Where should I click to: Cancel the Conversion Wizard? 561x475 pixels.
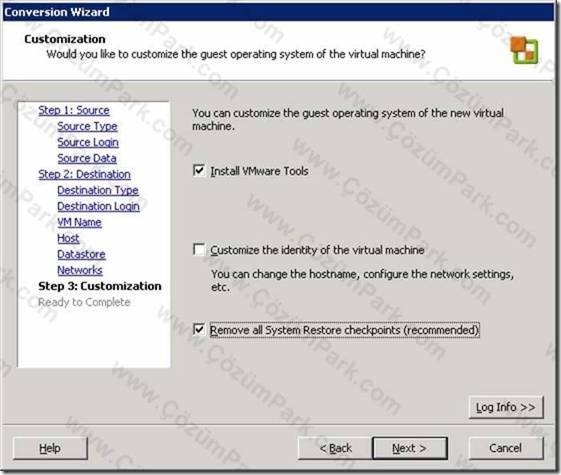(506, 448)
